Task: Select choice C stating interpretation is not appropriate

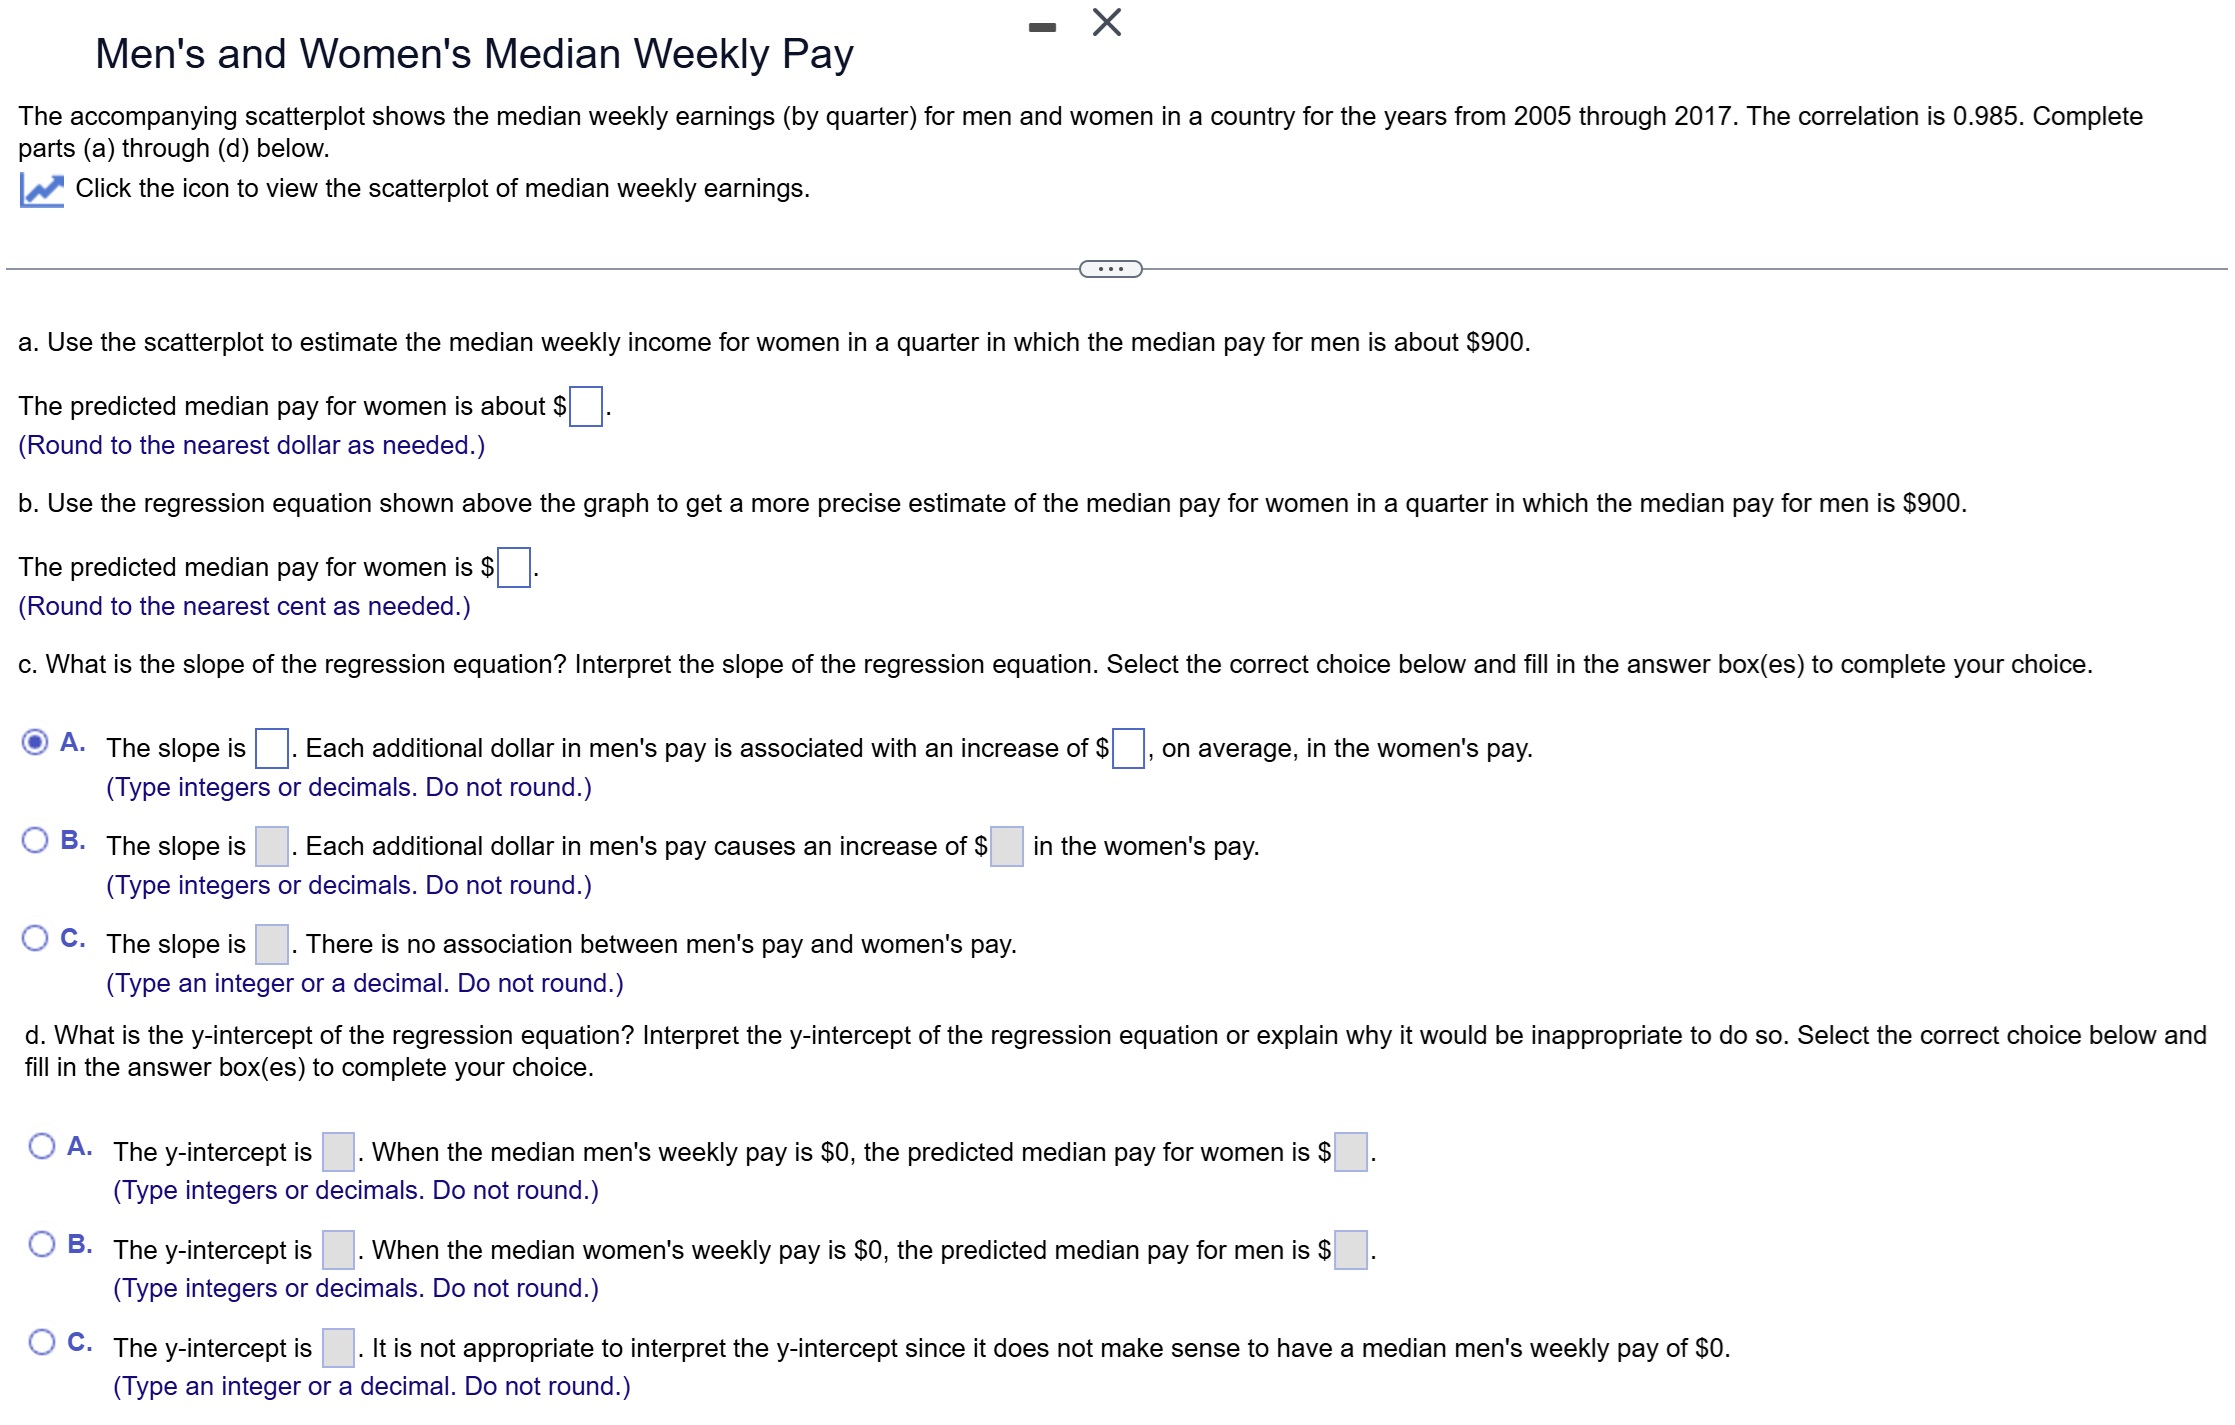Action: (44, 1340)
